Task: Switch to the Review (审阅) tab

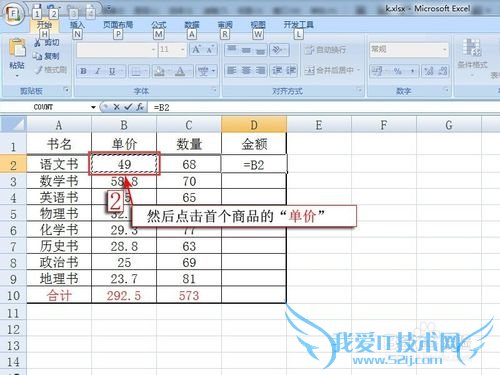Action: coord(225,24)
